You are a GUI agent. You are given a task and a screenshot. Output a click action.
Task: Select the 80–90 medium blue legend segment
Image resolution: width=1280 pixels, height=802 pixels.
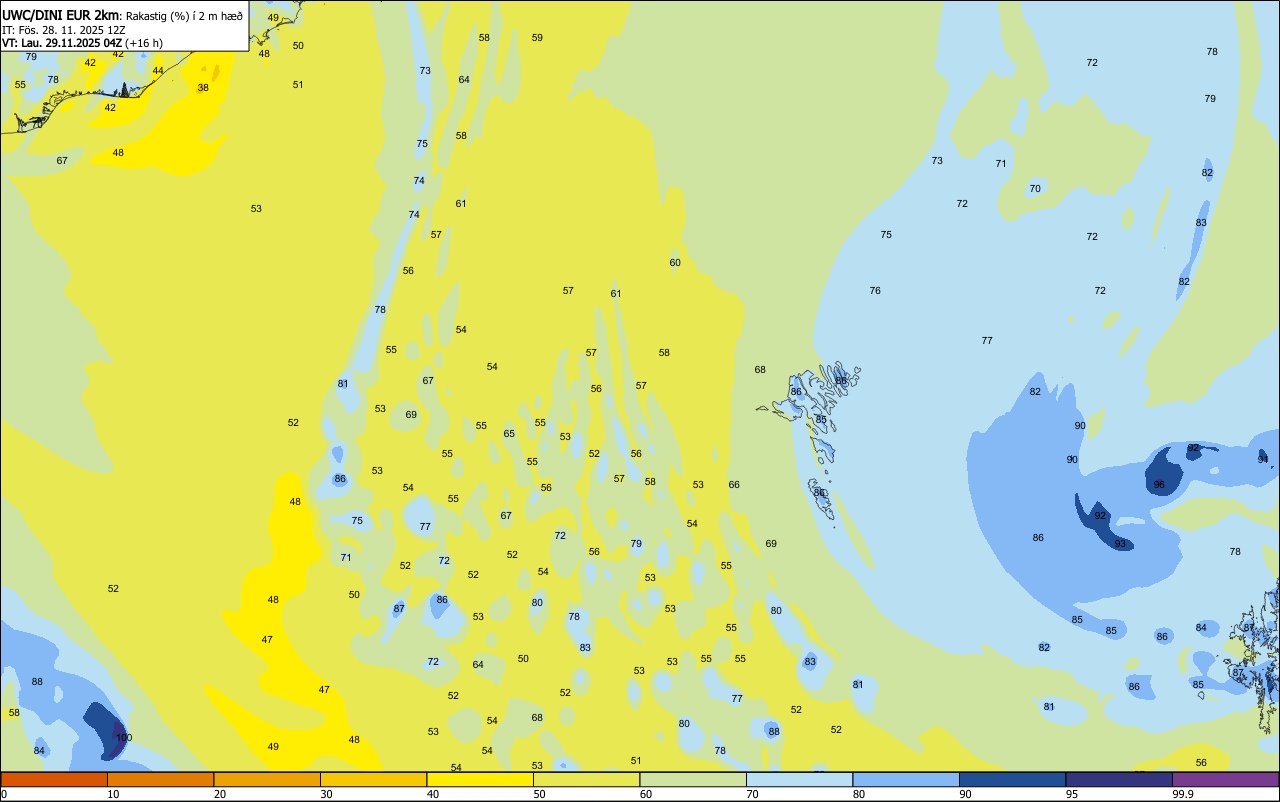[906, 779]
